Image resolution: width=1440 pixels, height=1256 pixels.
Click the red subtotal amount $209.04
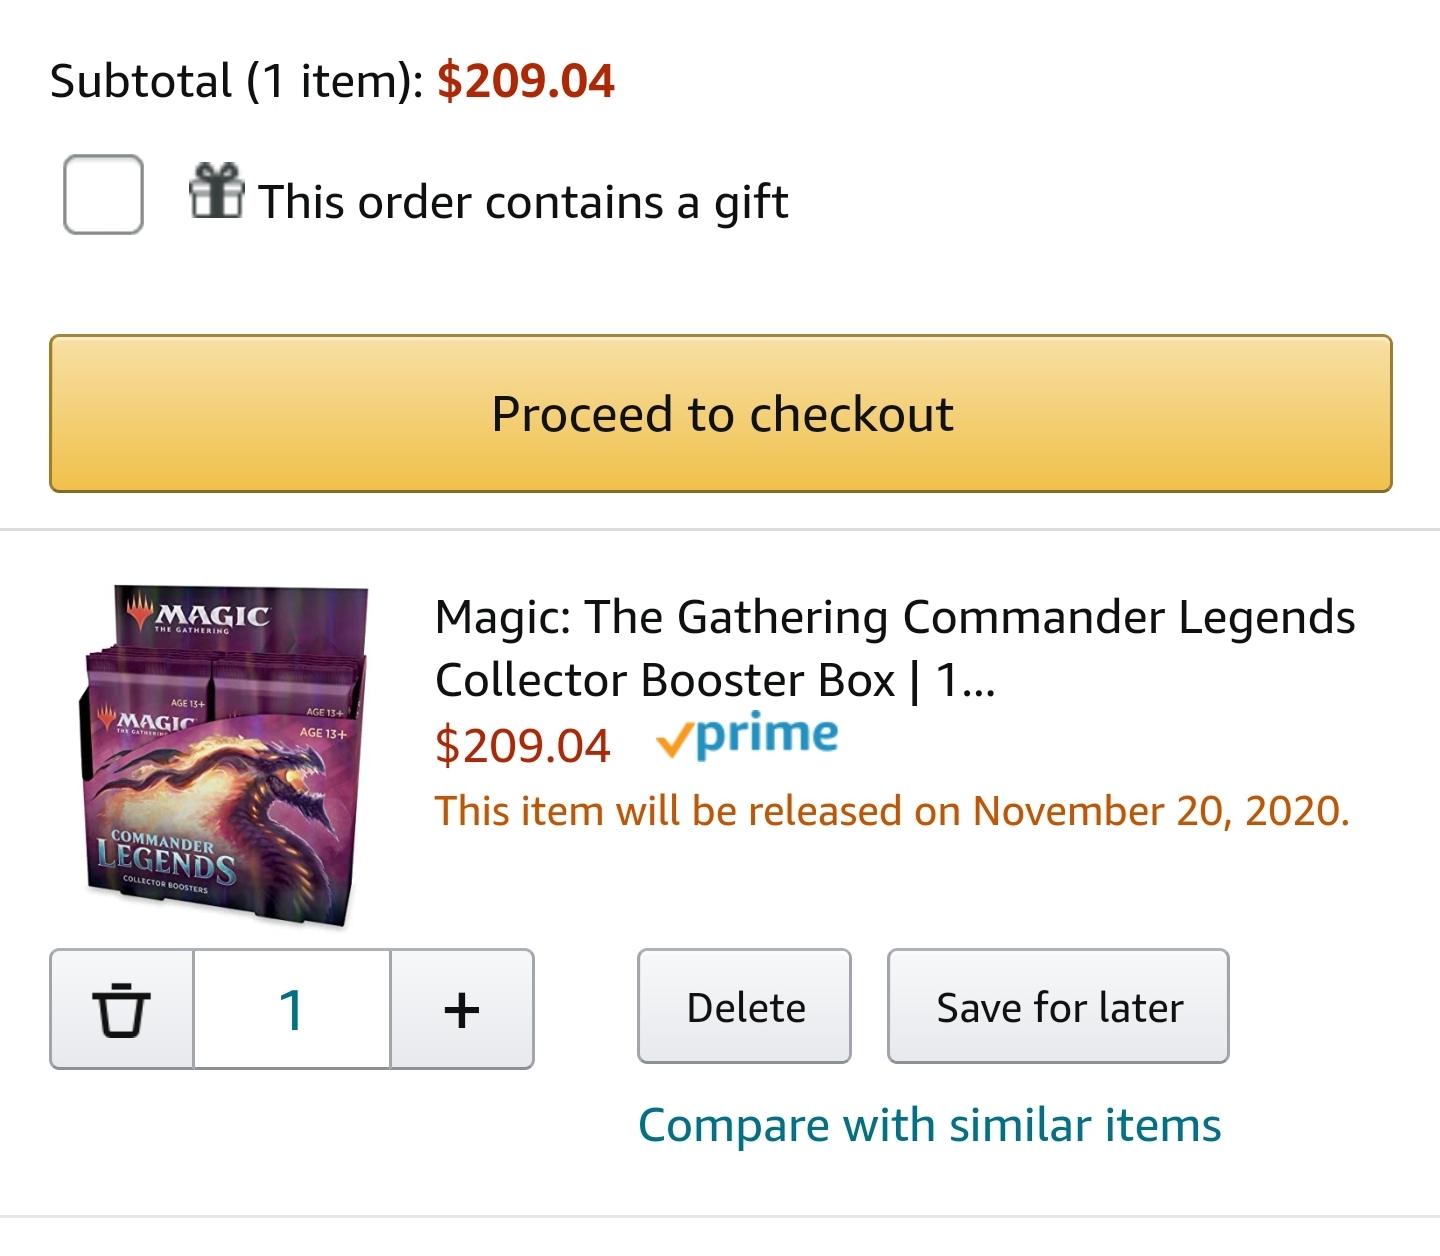[x=525, y=81]
